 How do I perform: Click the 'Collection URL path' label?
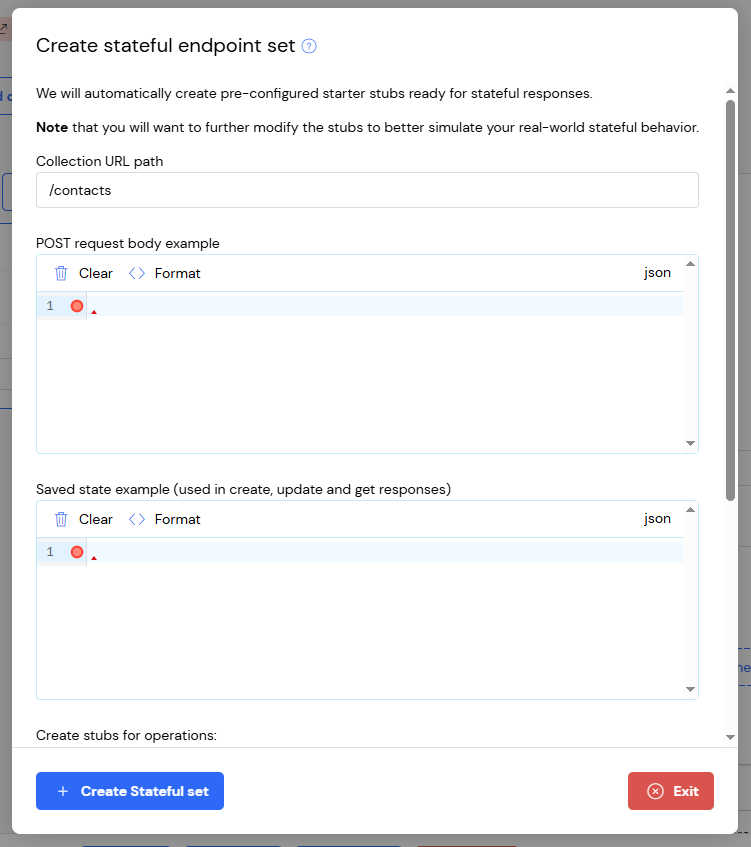99,161
